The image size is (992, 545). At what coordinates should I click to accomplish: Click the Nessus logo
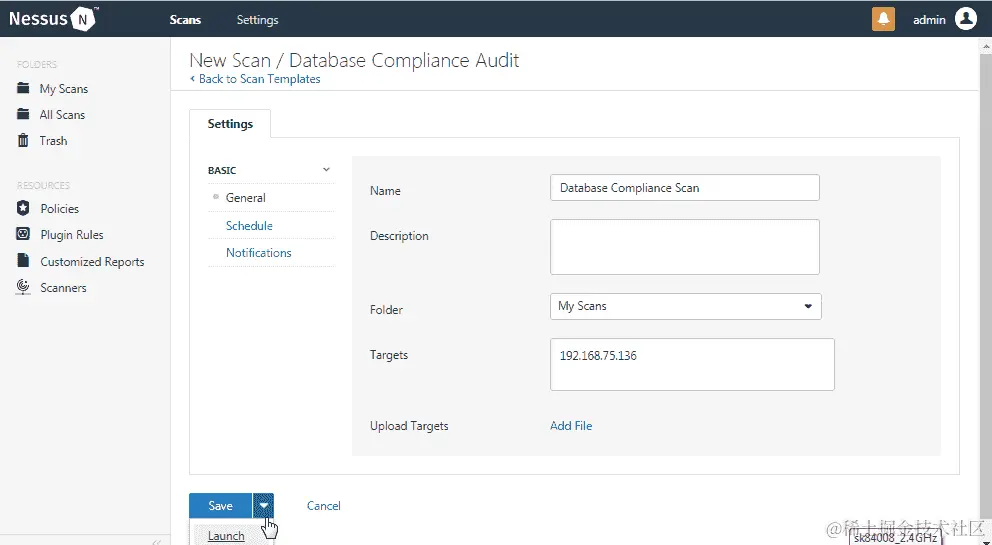(x=53, y=19)
